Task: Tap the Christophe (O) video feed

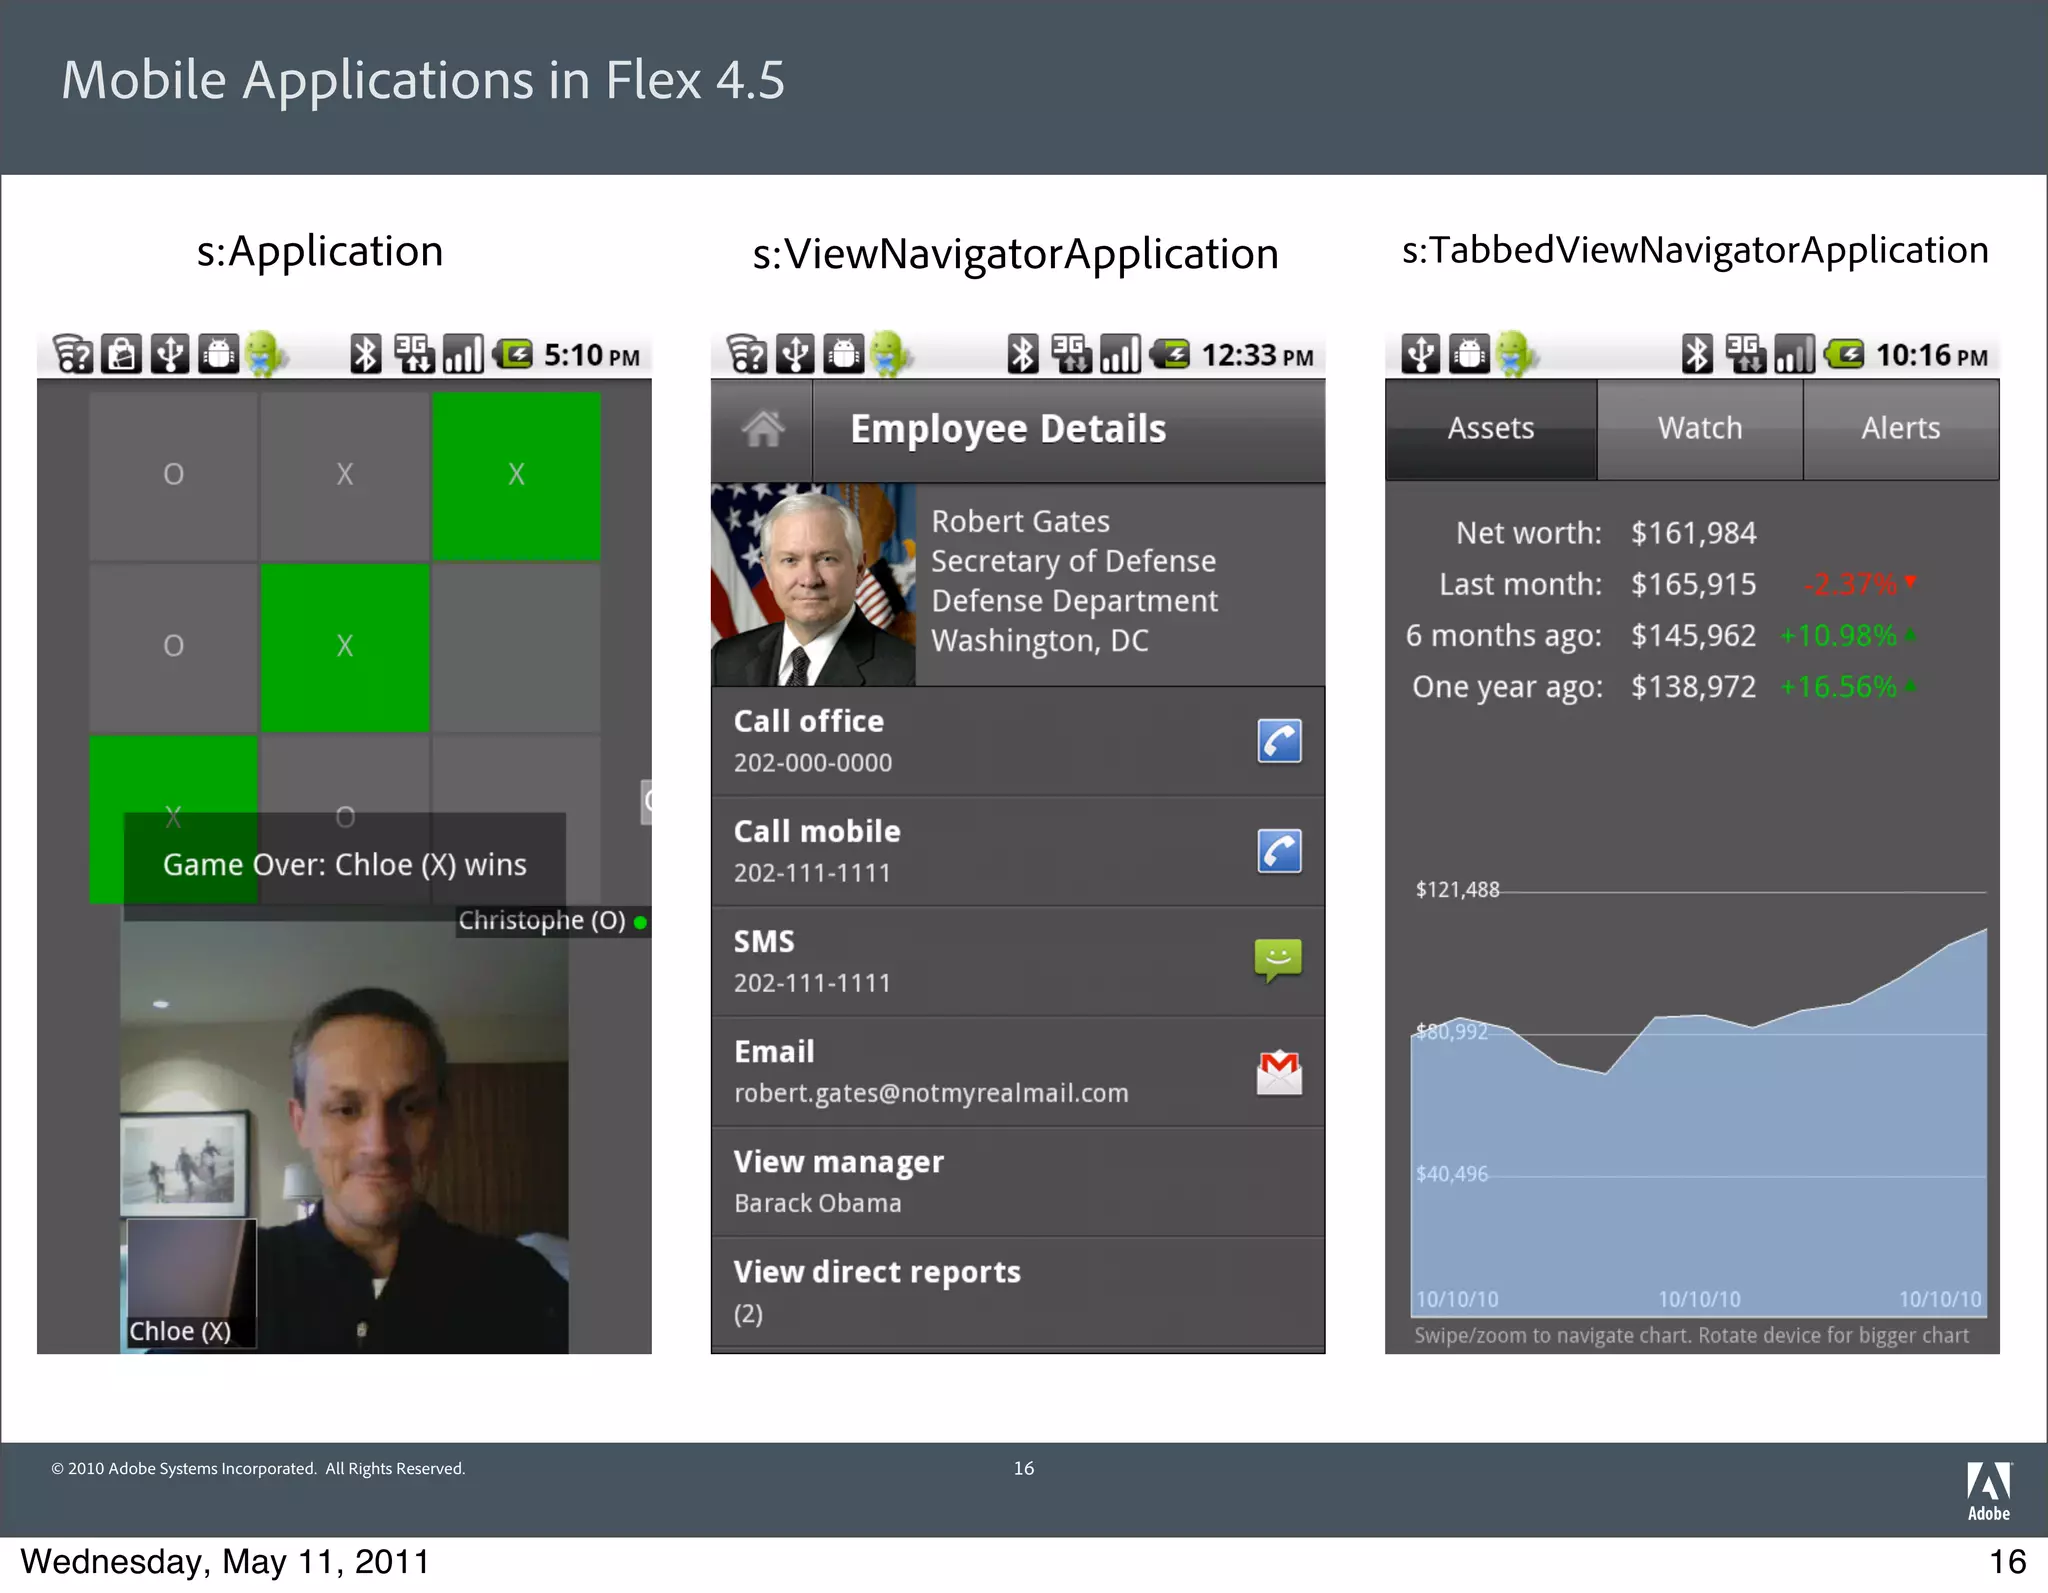Action: (345, 1137)
